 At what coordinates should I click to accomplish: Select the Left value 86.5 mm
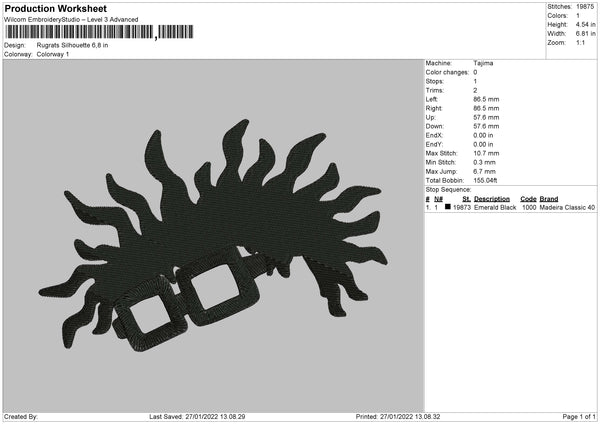[486, 99]
